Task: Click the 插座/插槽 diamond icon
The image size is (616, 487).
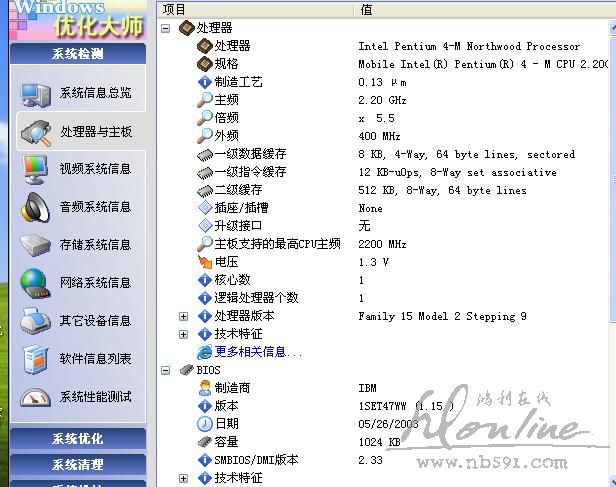Action: click(205, 208)
